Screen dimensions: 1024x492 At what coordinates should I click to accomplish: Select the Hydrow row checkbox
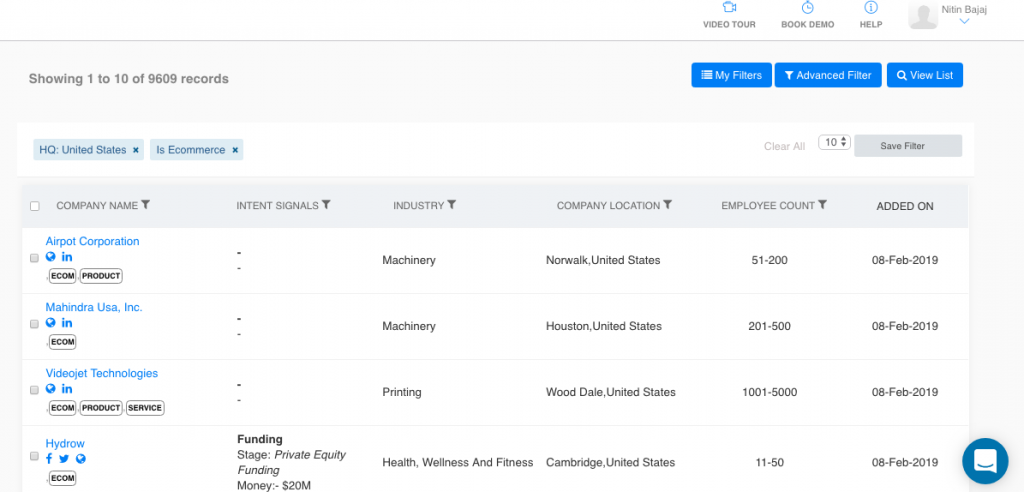[x=35, y=456]
